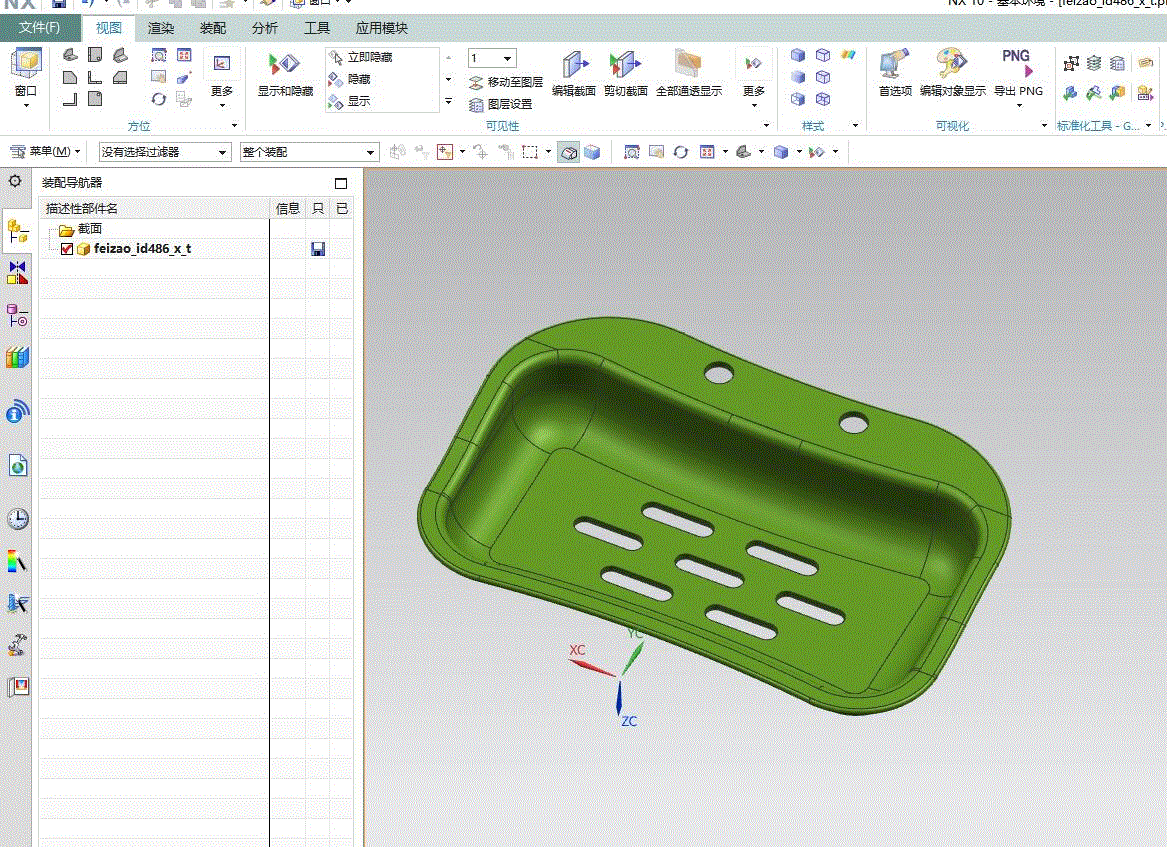This screenshot has height=847, width=1167.
Task: Select the 显示 show command
Action: (x=350, y=100)
